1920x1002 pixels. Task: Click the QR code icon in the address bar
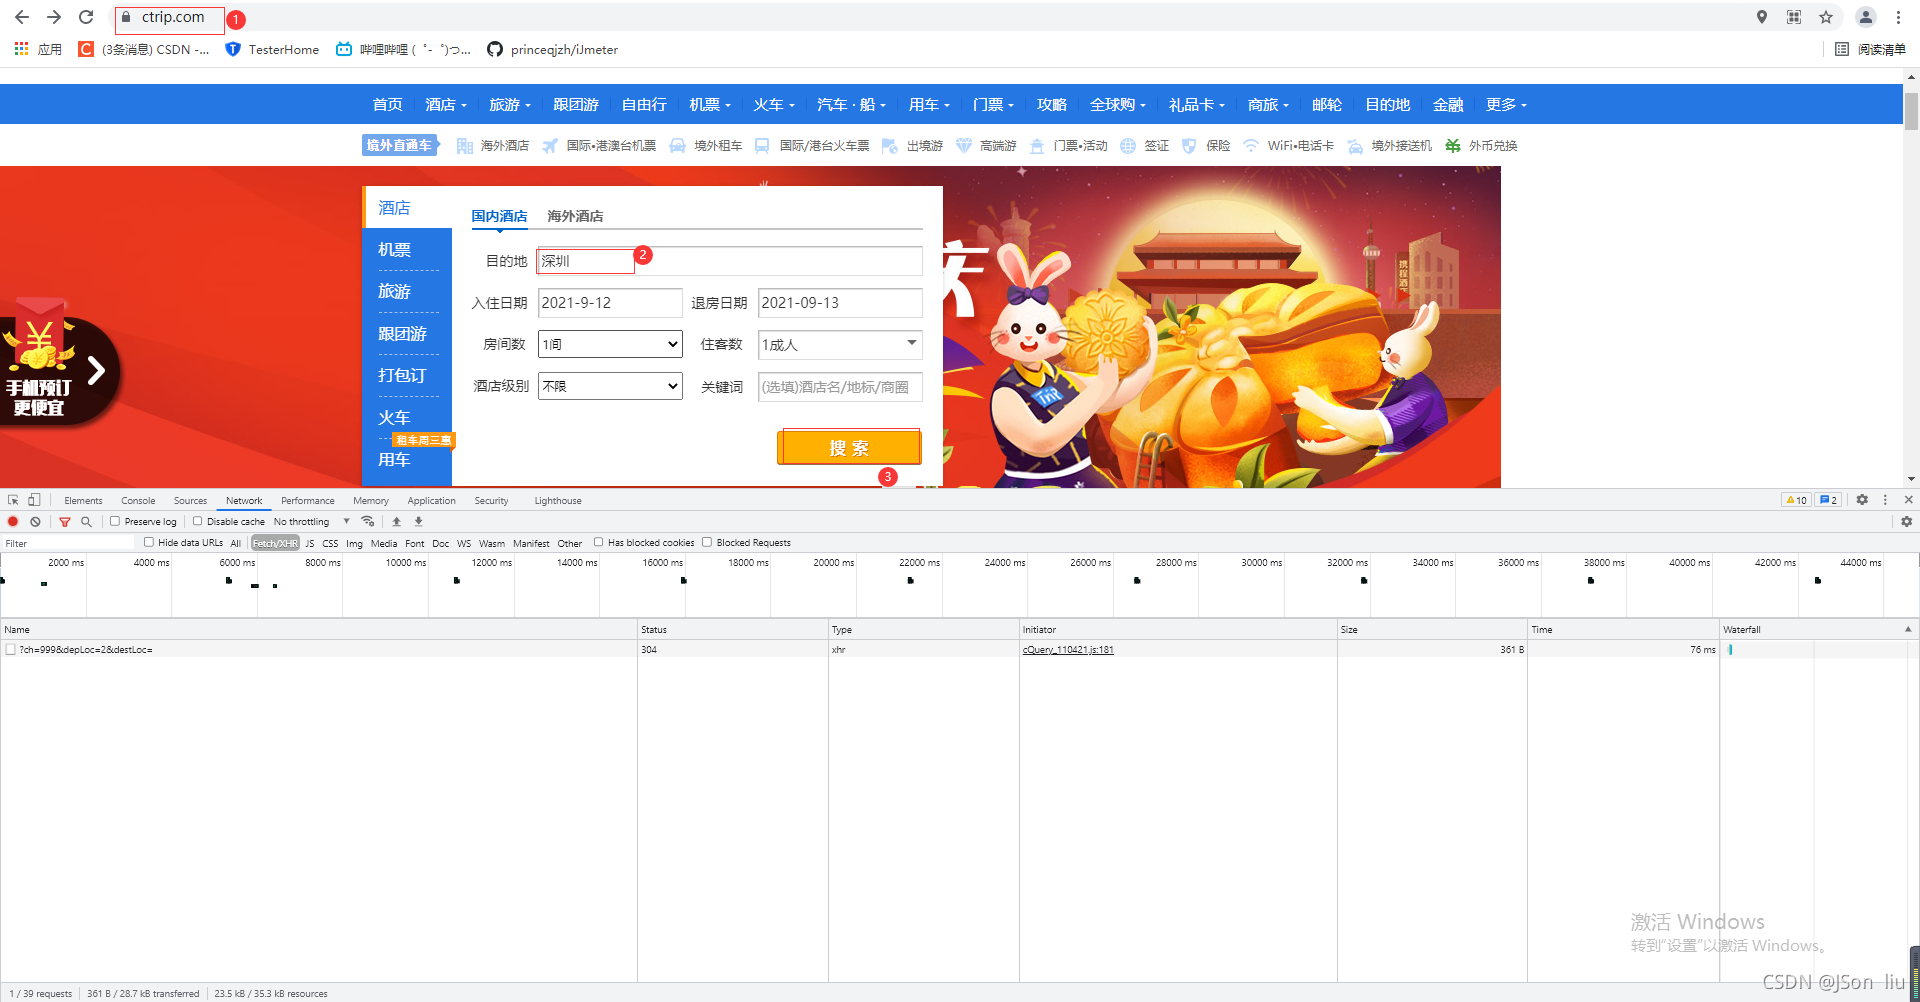click(1794, 17)
